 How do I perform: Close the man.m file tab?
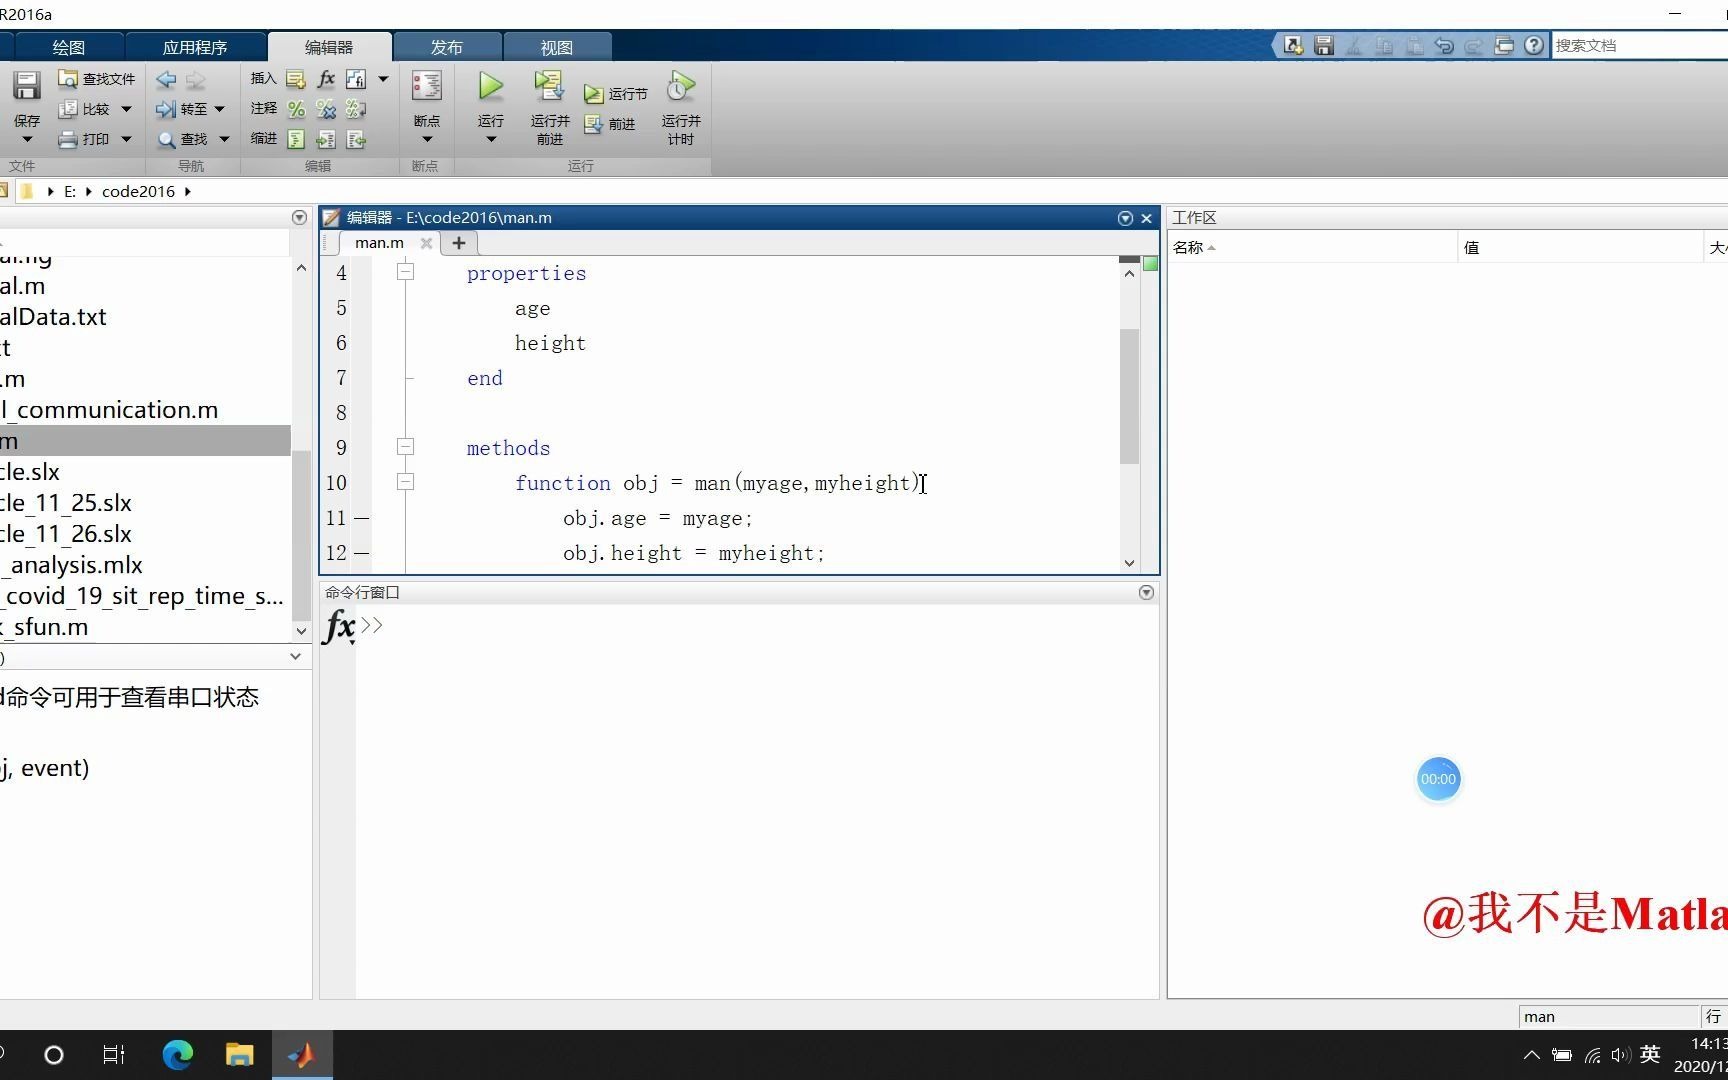pos(426,243)
